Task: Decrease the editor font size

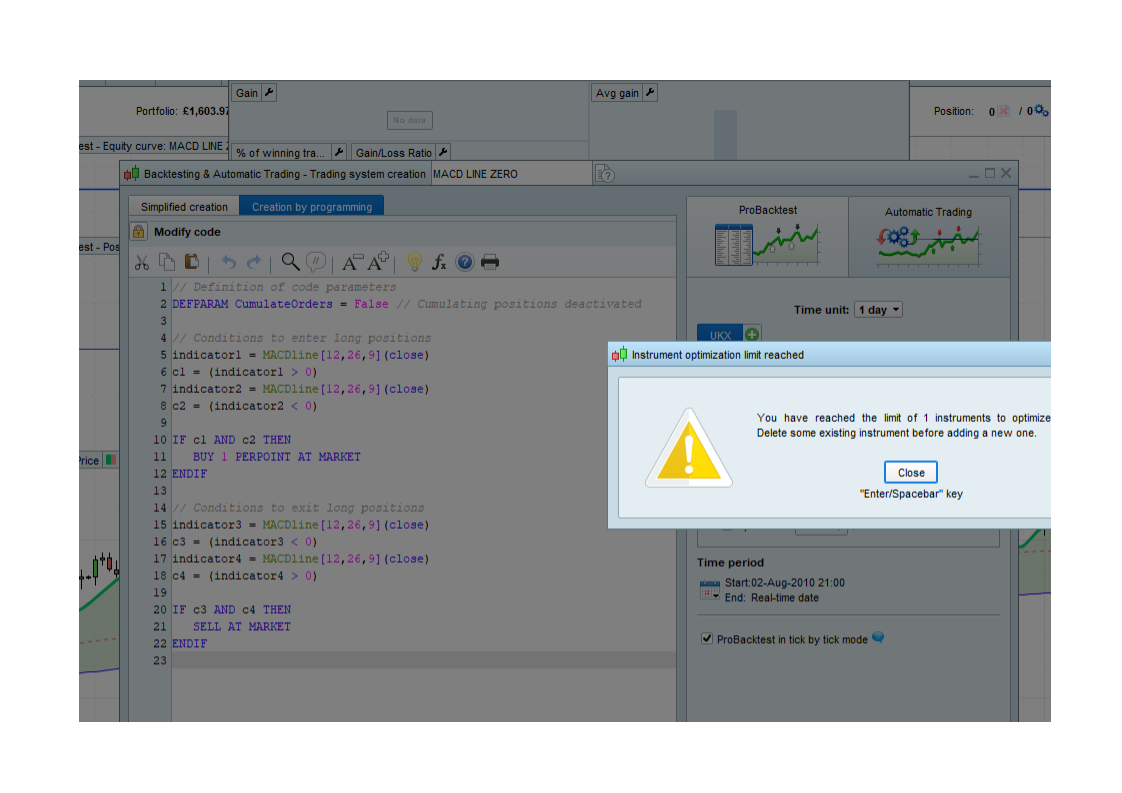Action: (x=351, y=263)
